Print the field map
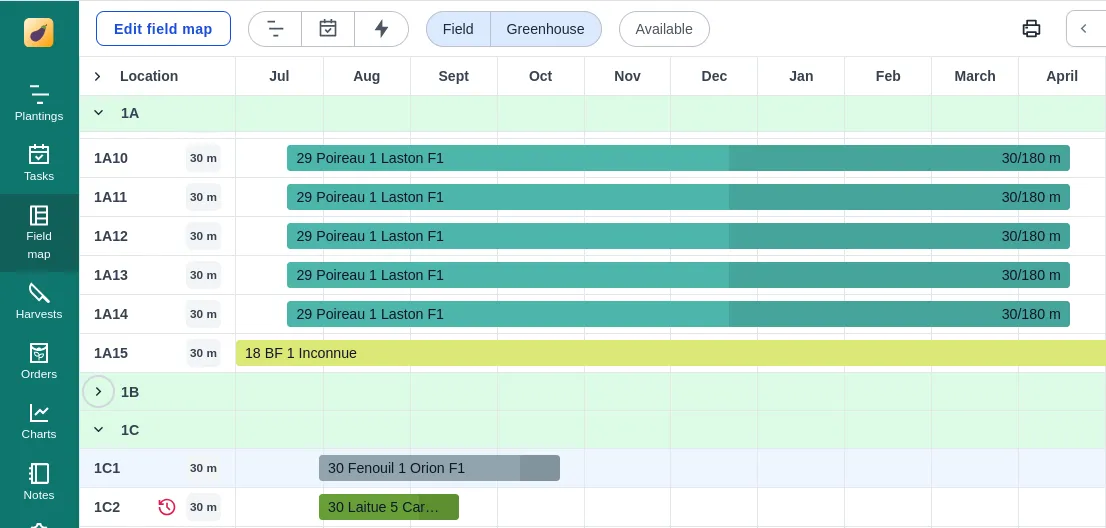The height and width of the screenshot is (528, 1106). pyautogui.click(x=1031, y=29)
